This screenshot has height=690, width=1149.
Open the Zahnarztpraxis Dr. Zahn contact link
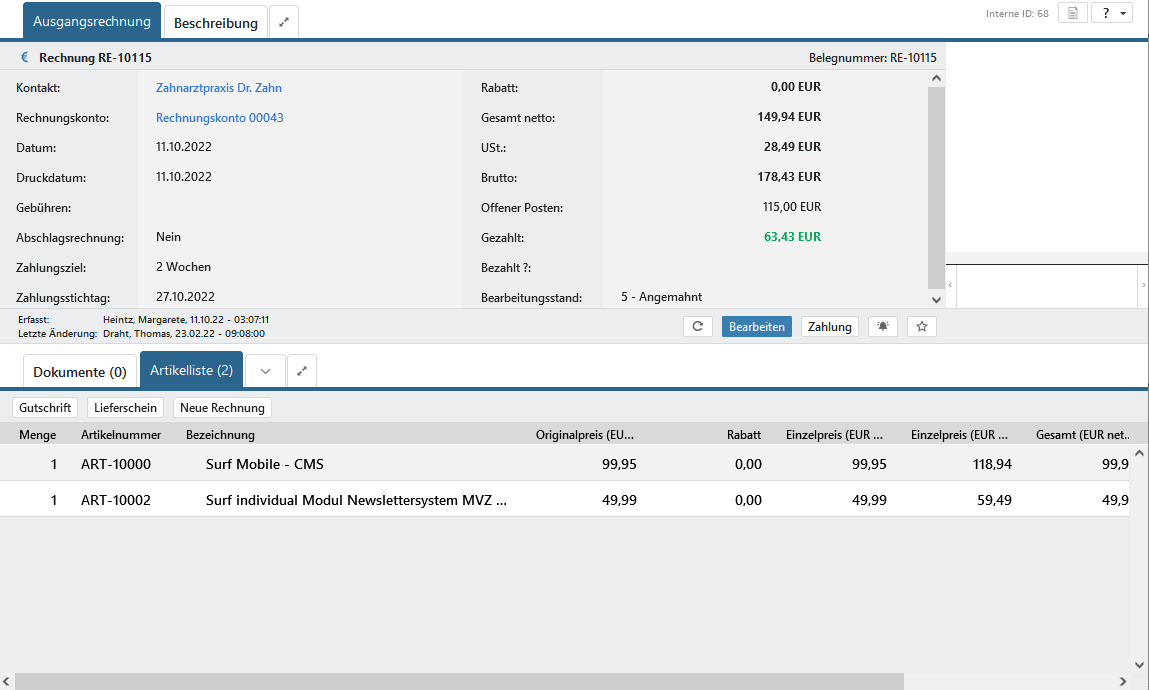click(219, 88)
